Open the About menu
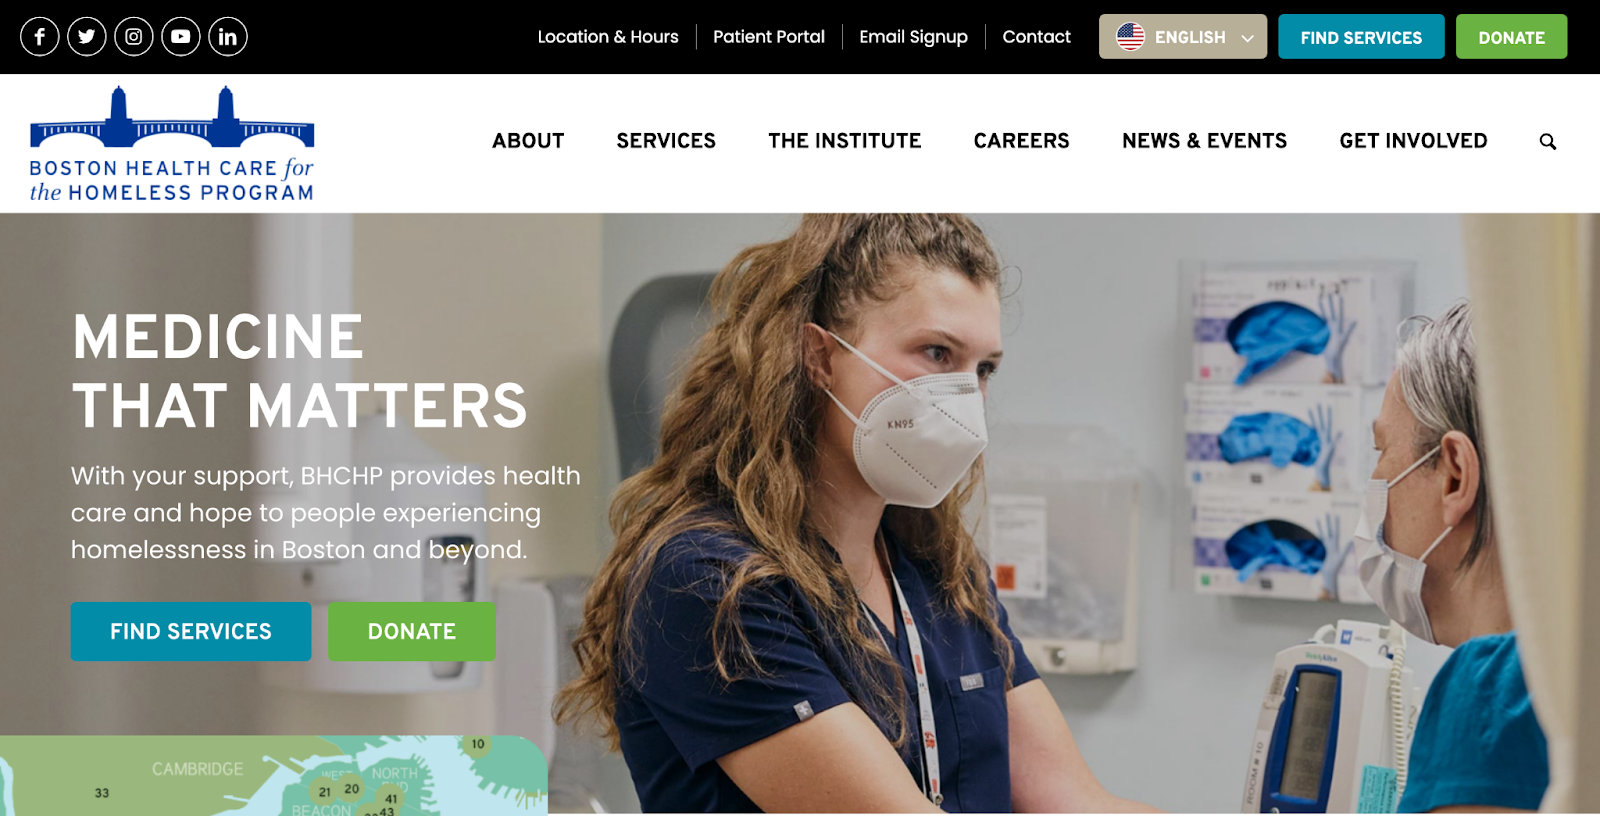 click(x=528, y=141)
